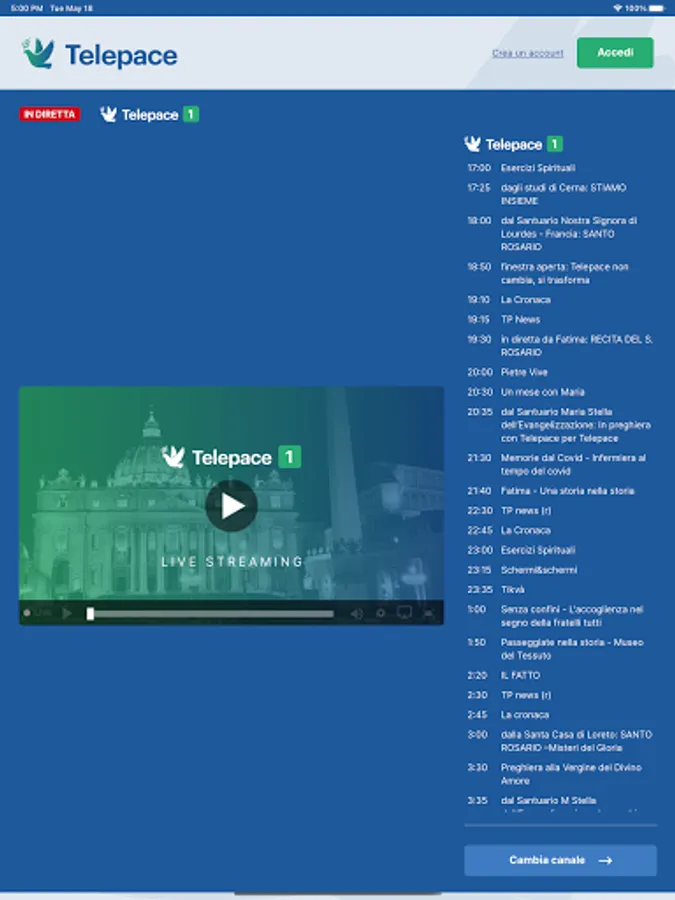Image resolution: width=675 pixels, height=900 pixels.
Task: Click the Telepace 1 logo above the schedule
Action: pyautogui.click(x=513, y=144)
